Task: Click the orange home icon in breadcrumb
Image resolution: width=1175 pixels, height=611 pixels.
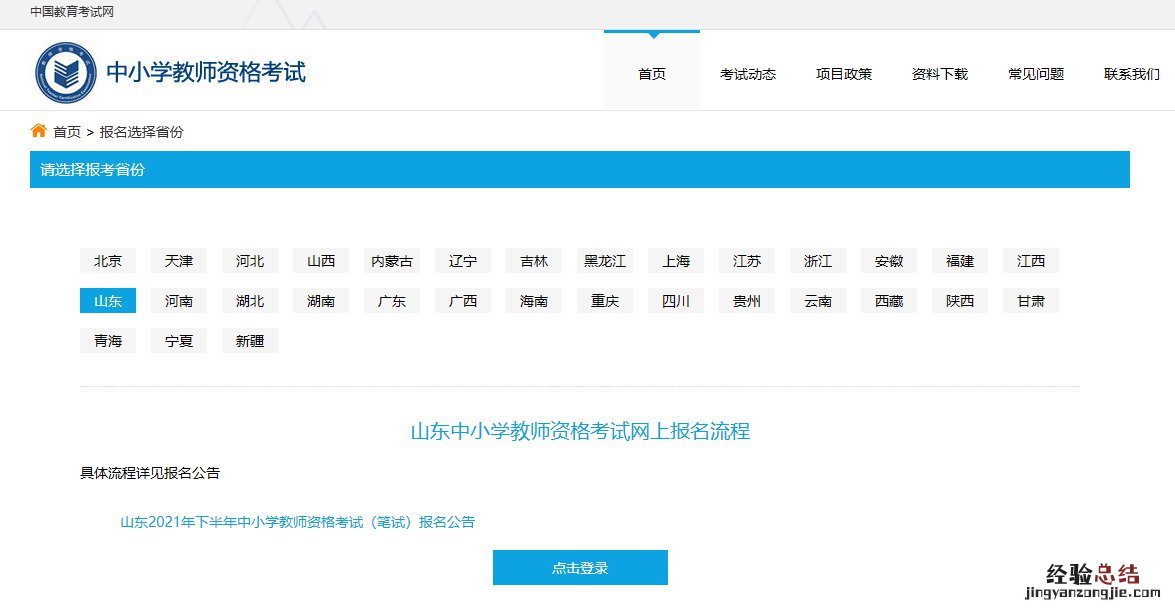Action: click(39, 131)
